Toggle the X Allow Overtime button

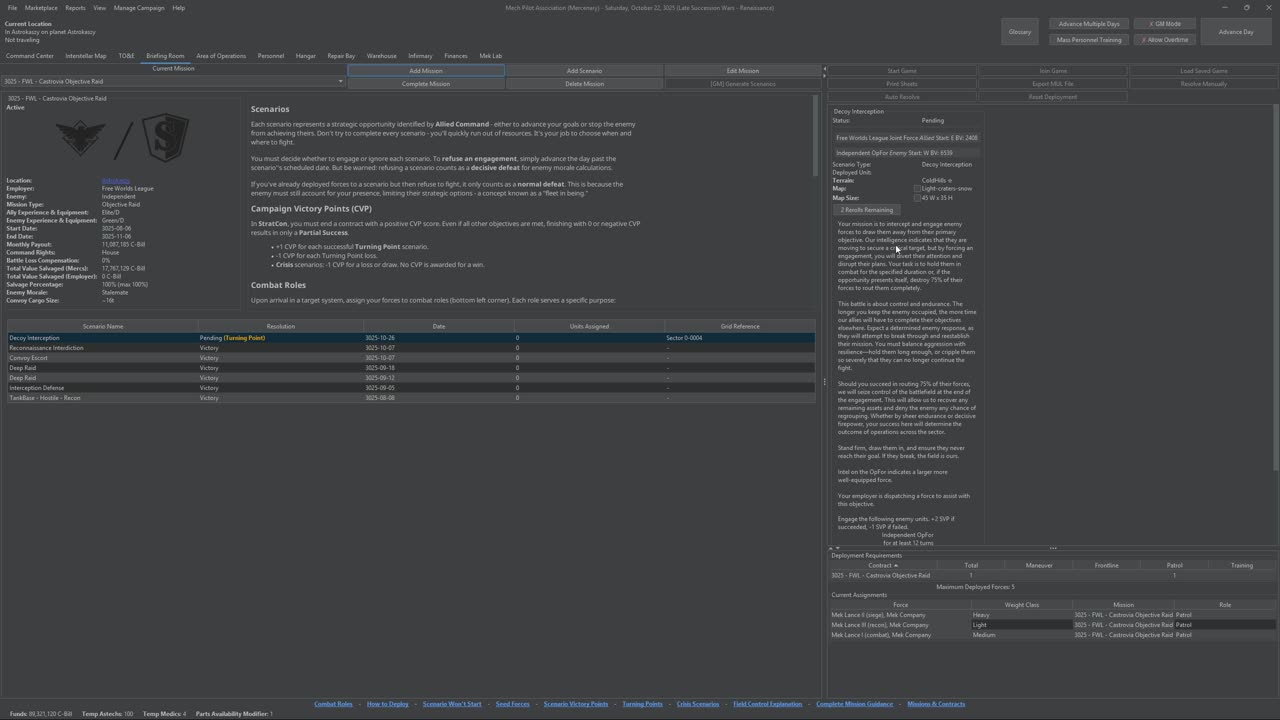1165,40
